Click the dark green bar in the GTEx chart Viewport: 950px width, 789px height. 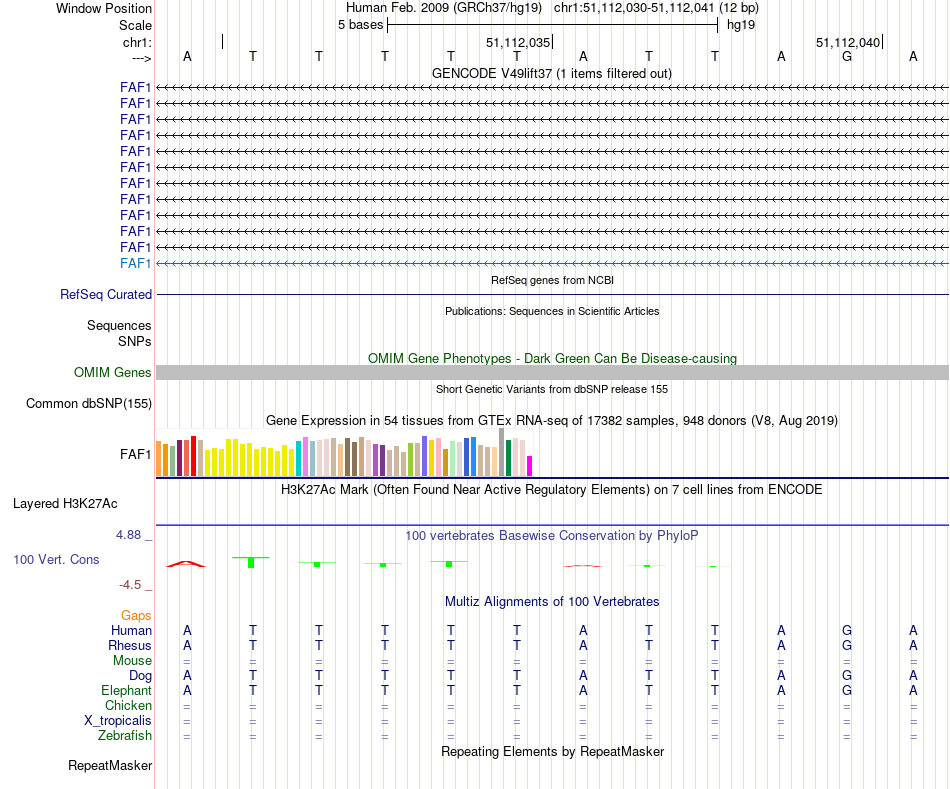(x=508, y=458)
